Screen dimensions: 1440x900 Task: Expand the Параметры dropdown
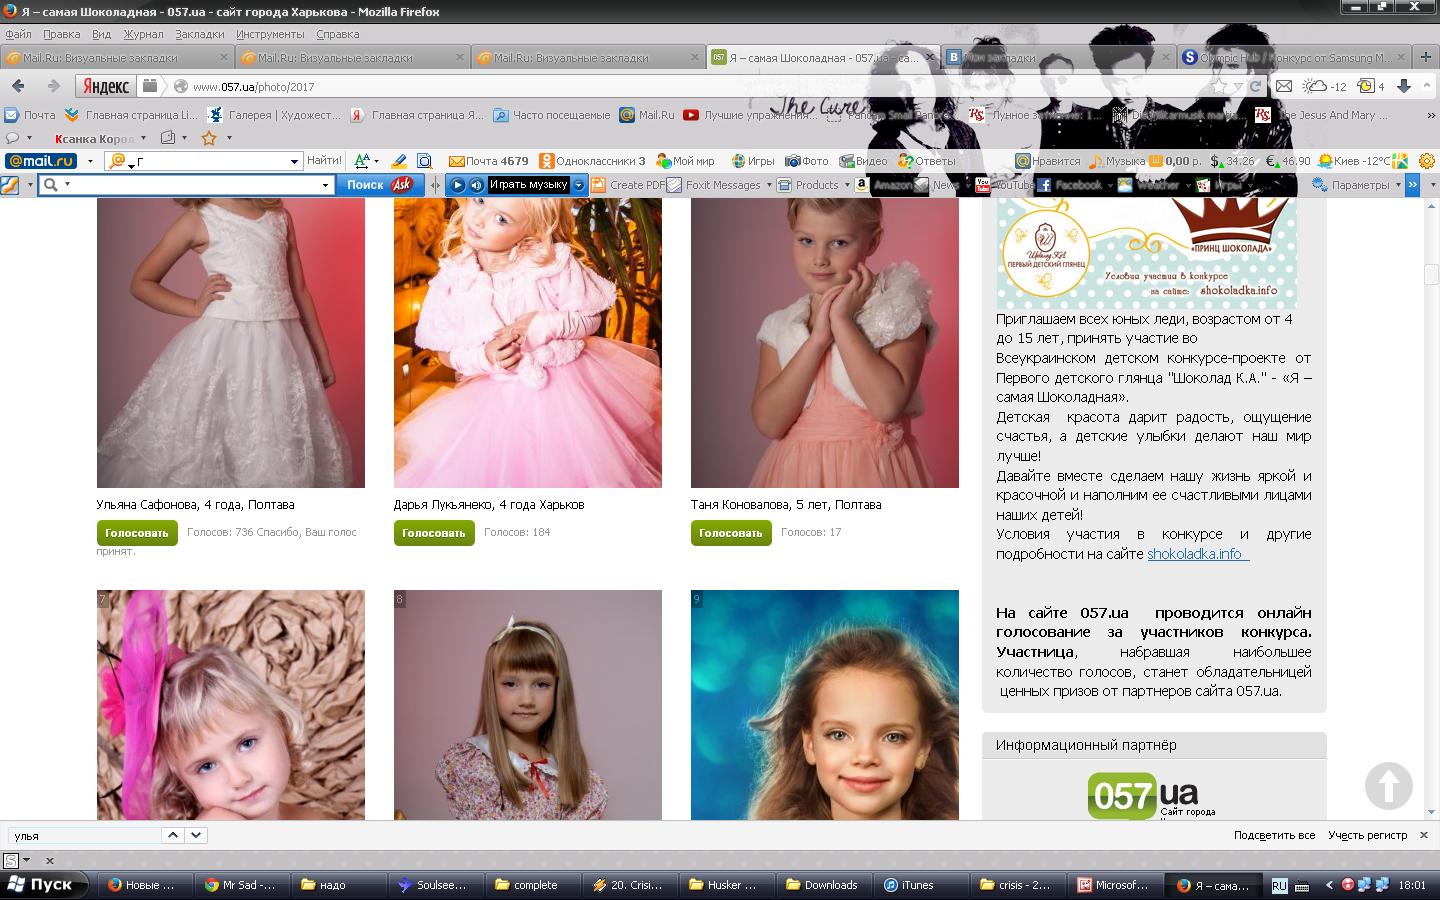pos(1398,185)
